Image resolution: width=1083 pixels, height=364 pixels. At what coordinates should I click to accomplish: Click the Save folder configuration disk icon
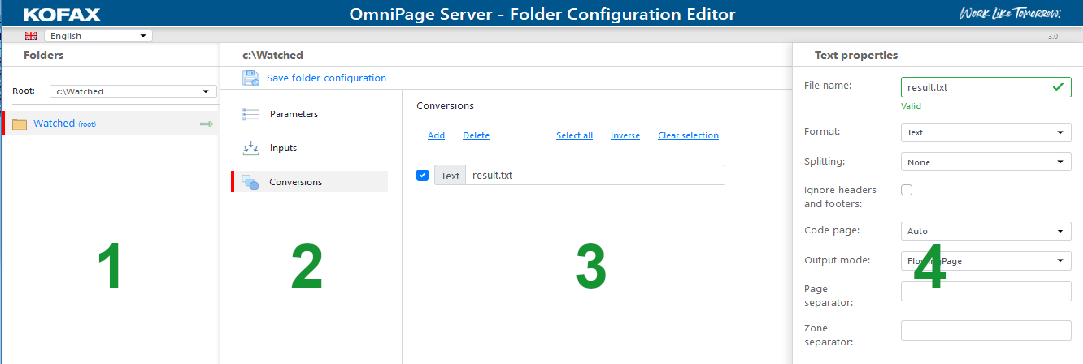point(250,78)
